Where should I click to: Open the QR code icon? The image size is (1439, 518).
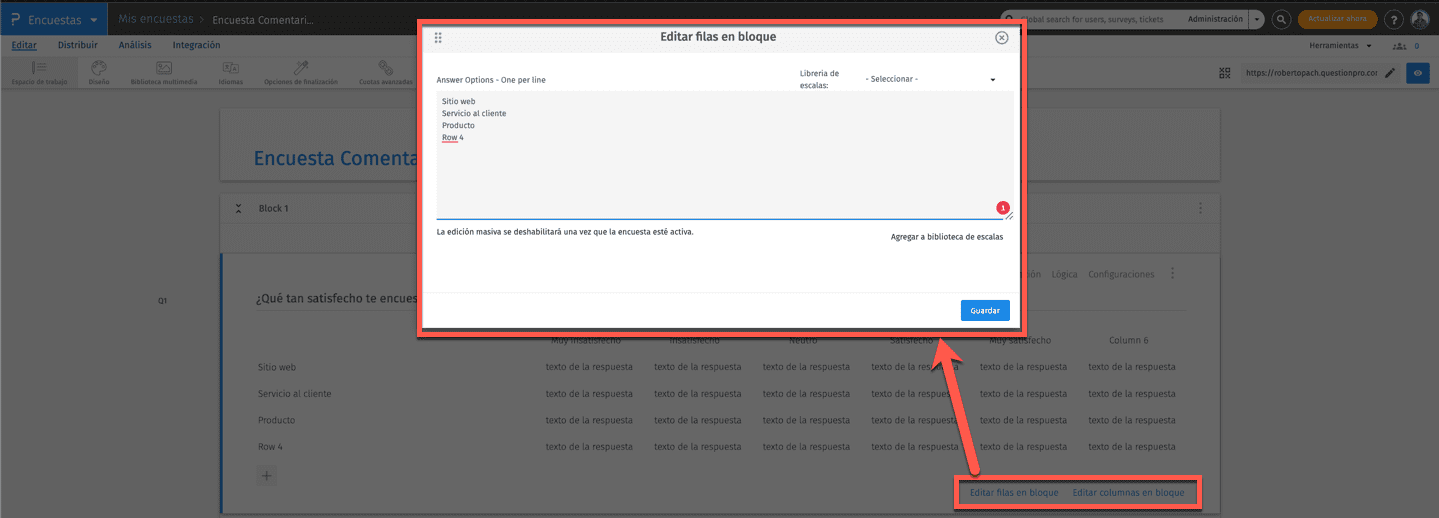click(x=1225, y=73)
